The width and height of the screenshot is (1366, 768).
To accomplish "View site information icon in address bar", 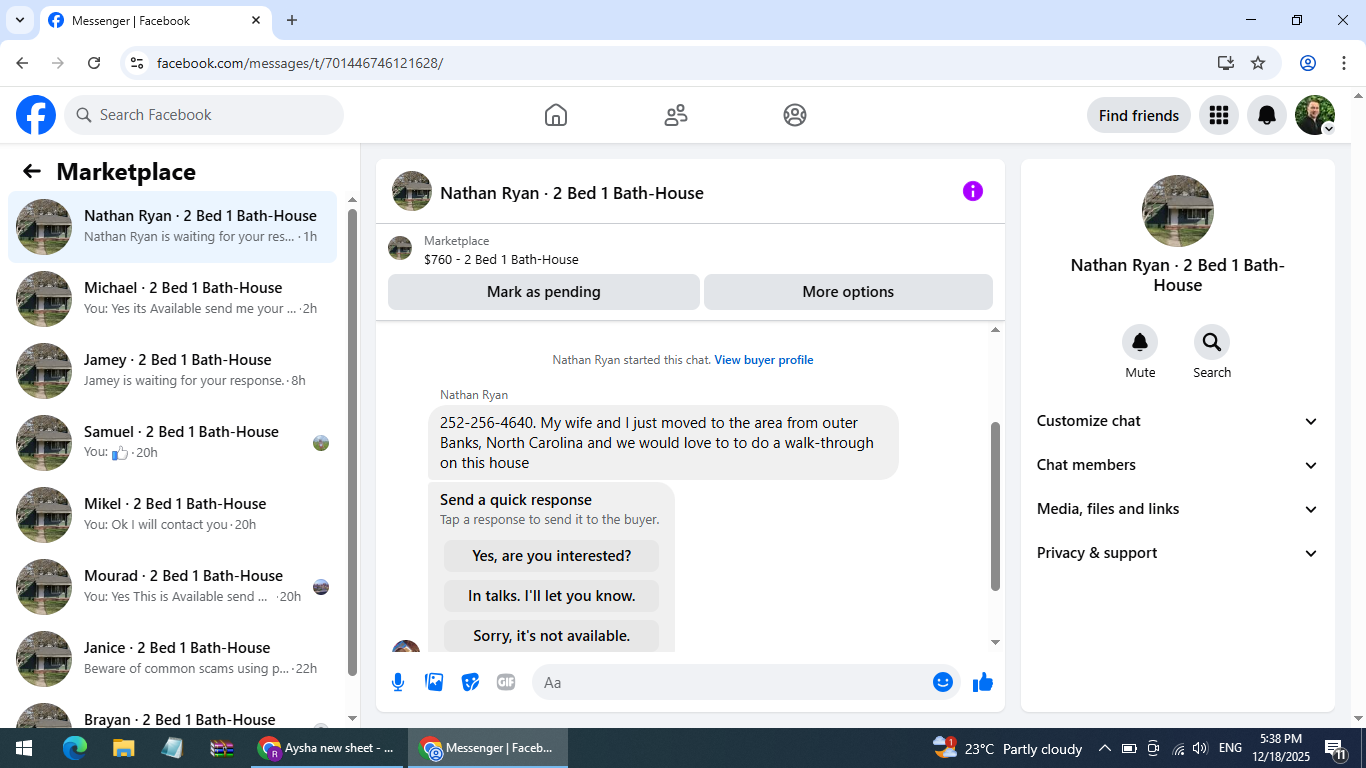I will pyautogui.click(x=137, y=63).
